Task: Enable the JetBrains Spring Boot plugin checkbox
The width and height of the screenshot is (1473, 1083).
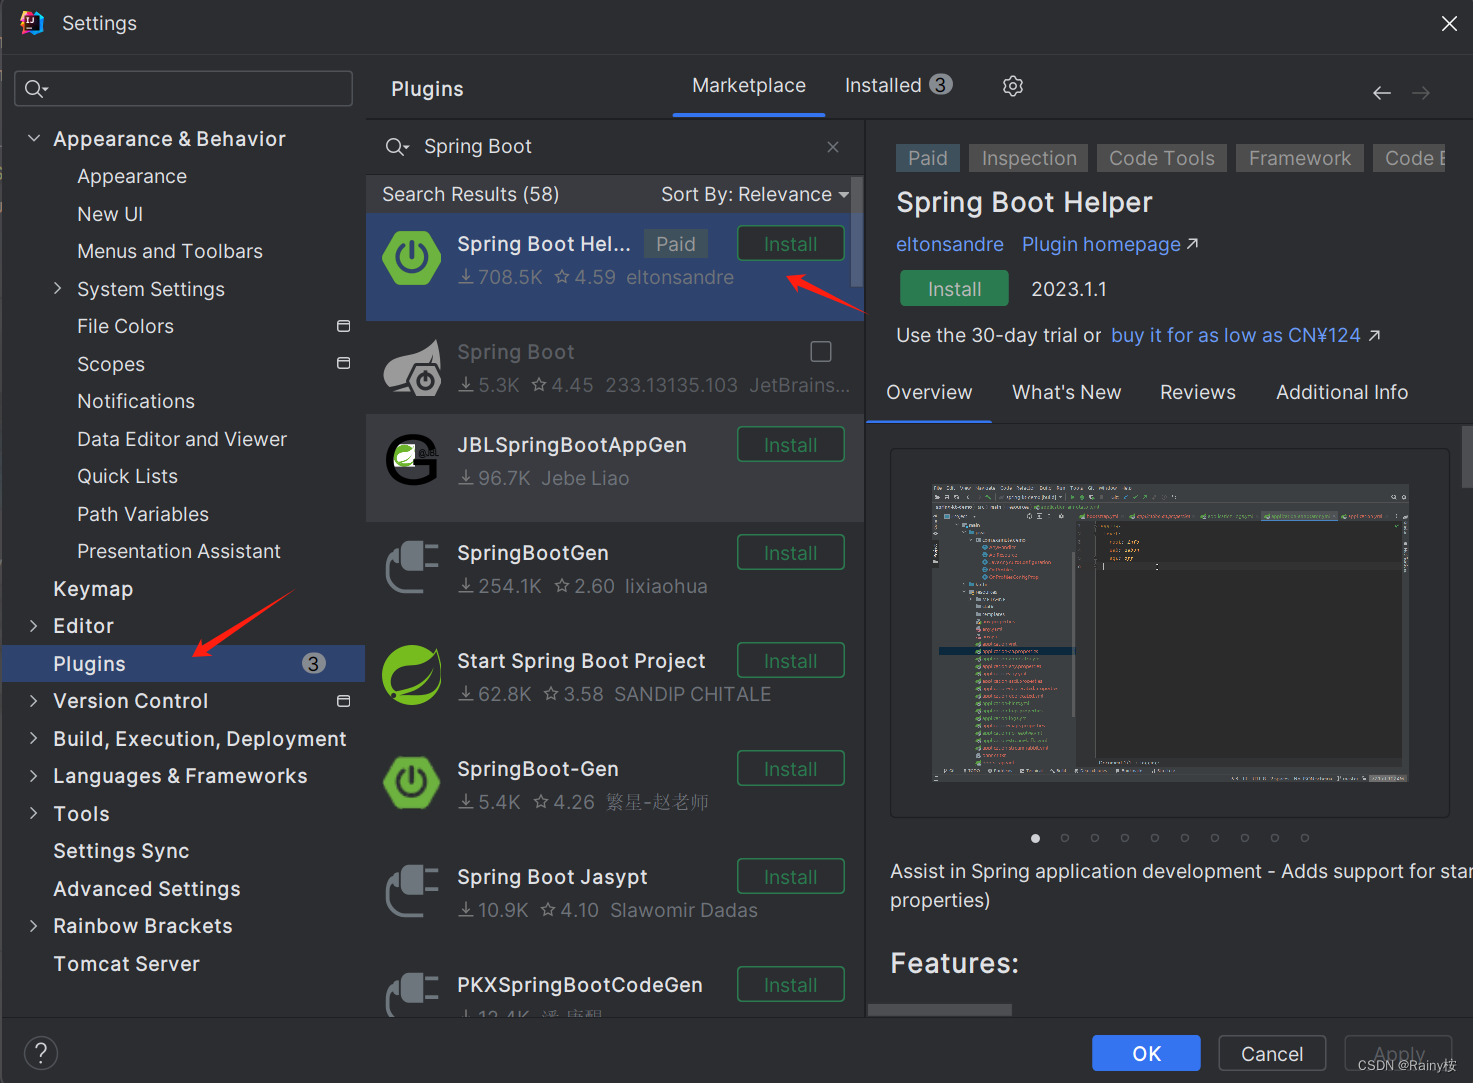Action: [x=820, y=351]
